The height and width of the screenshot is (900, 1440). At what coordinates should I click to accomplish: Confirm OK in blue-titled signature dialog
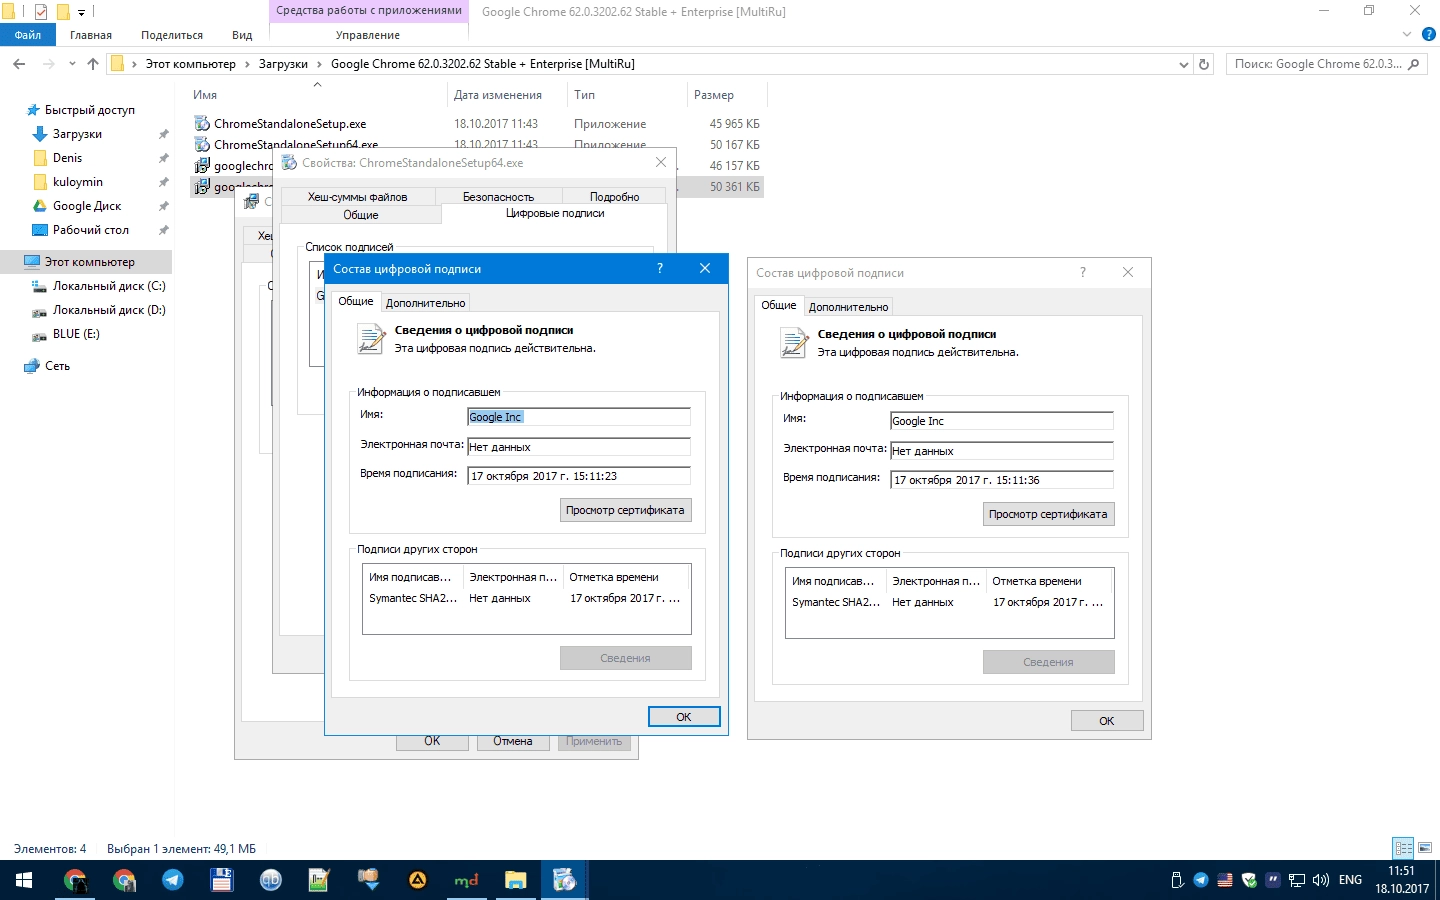tap(684, 717)
